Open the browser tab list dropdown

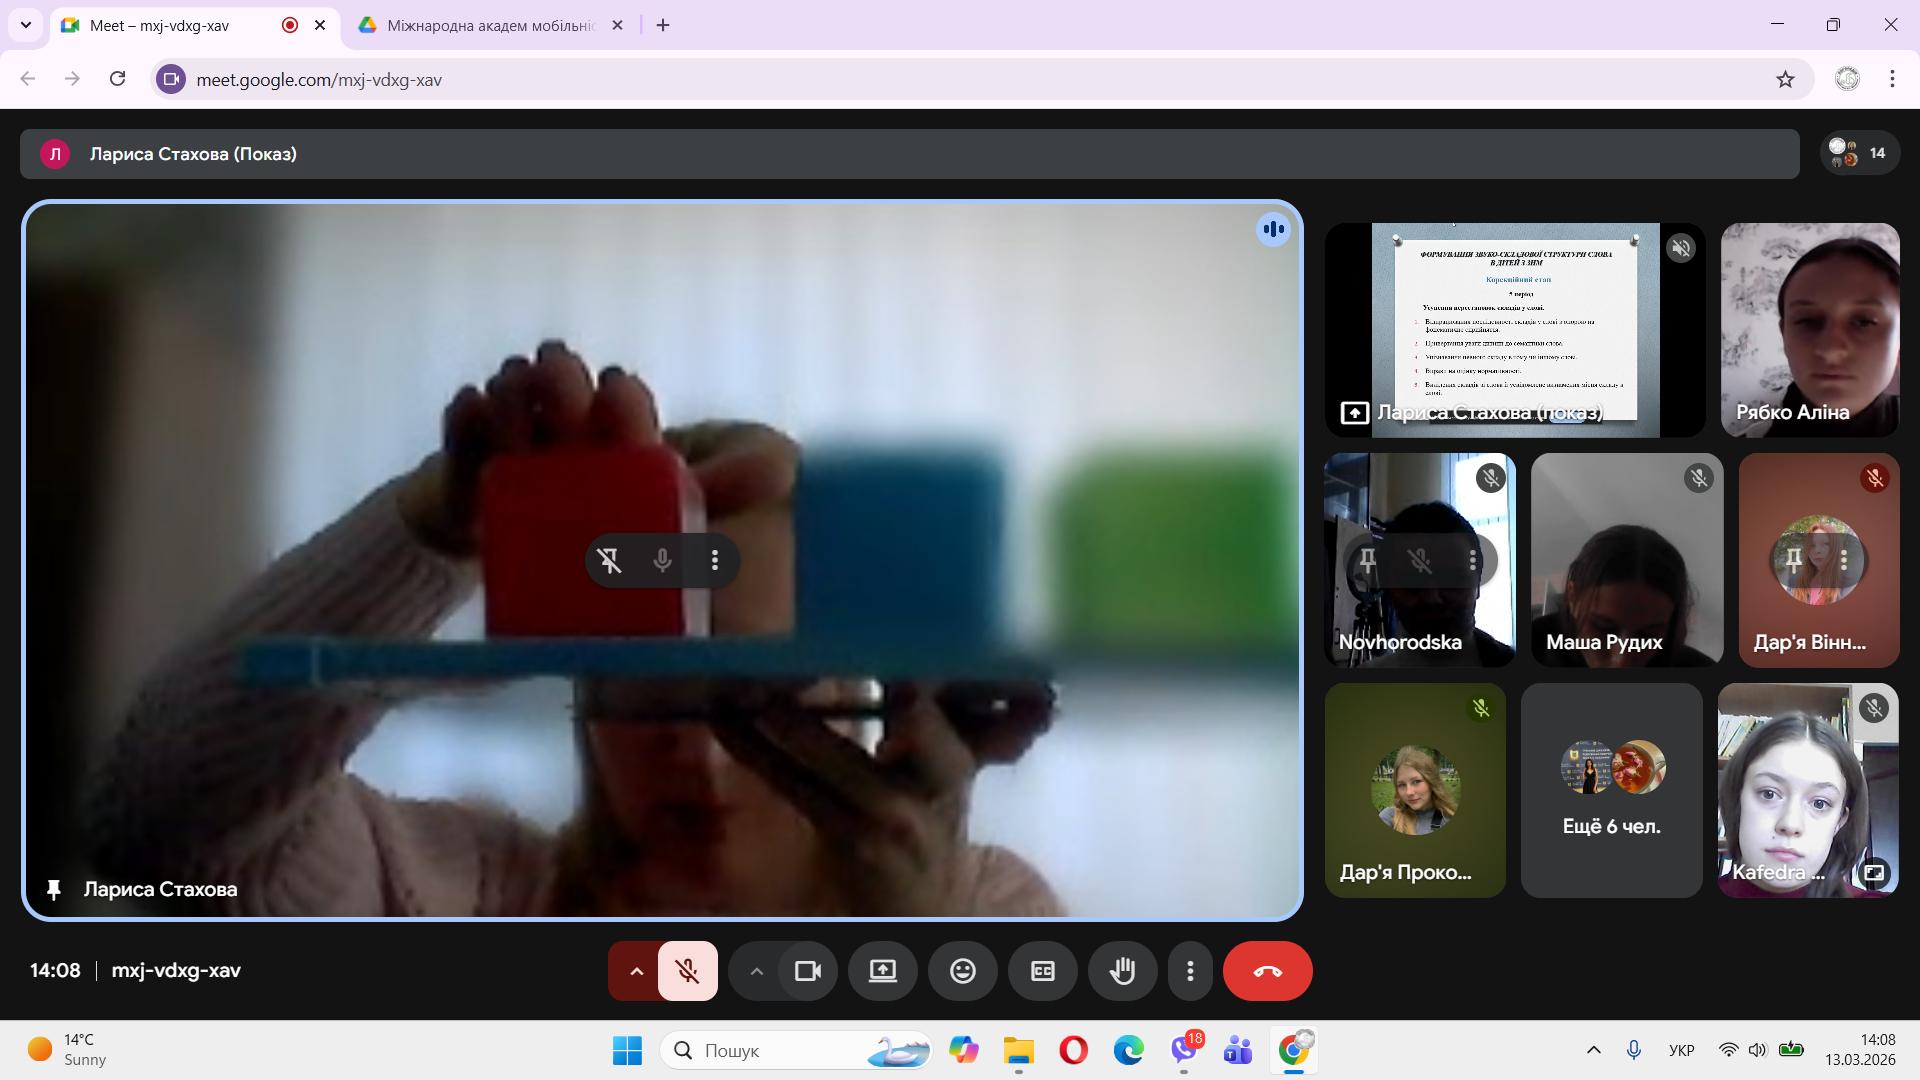coord(25,25)
